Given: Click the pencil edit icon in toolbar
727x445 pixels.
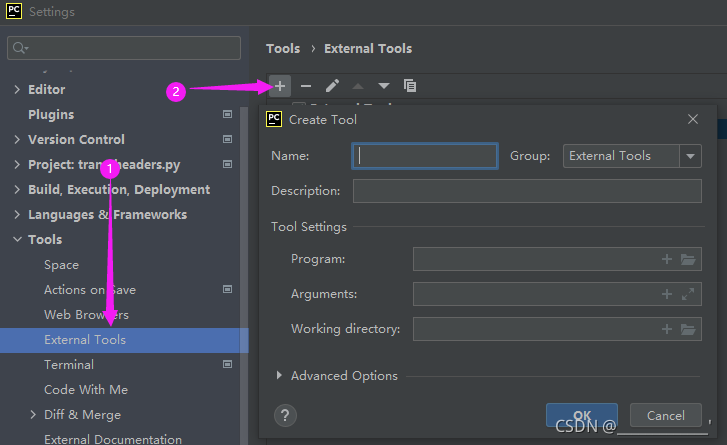Looking at the screenshot, I should [x=332, y=86].
